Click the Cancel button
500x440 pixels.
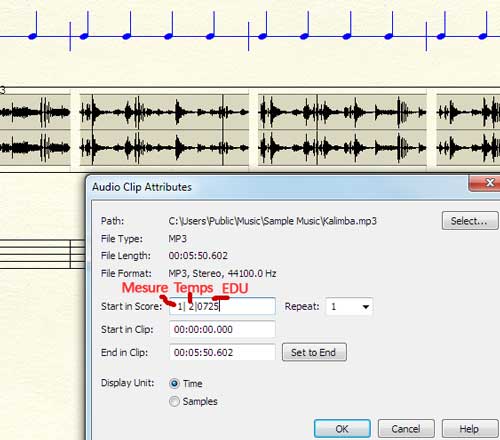click(x=406, y=429)
